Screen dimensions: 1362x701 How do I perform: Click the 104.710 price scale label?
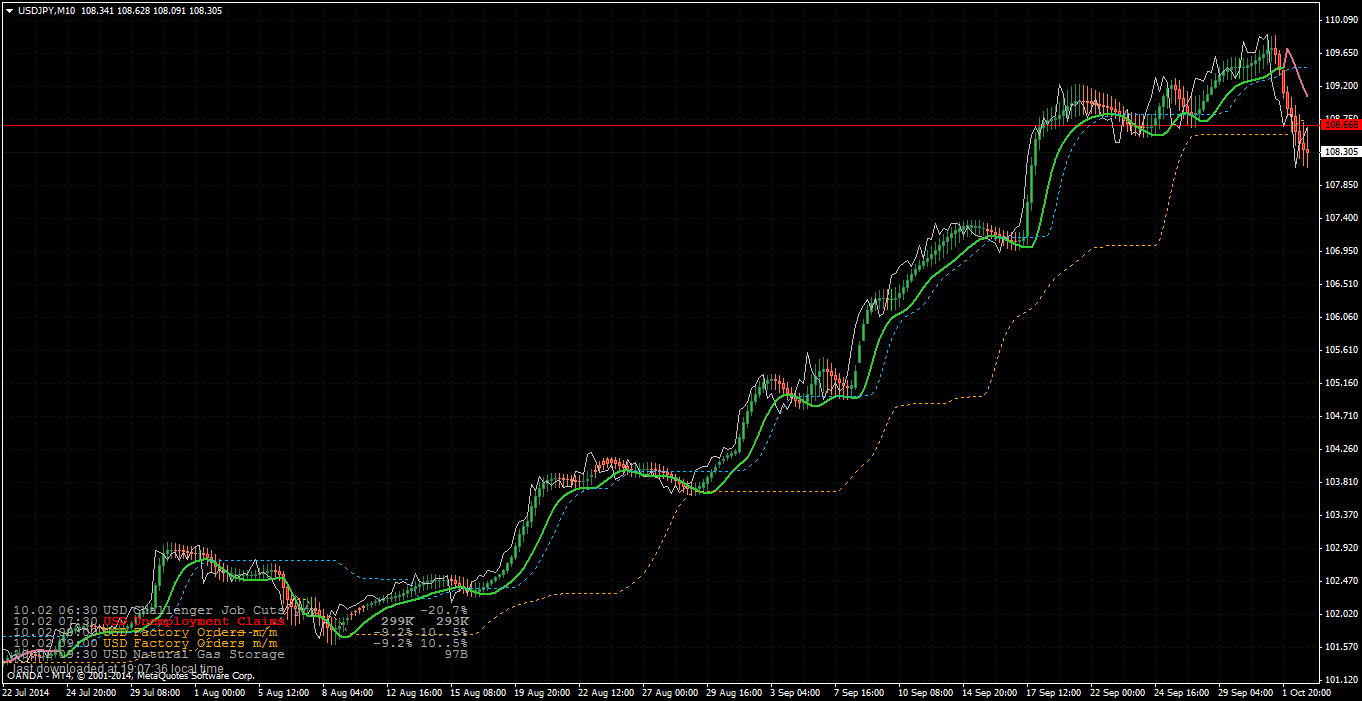1340,416
